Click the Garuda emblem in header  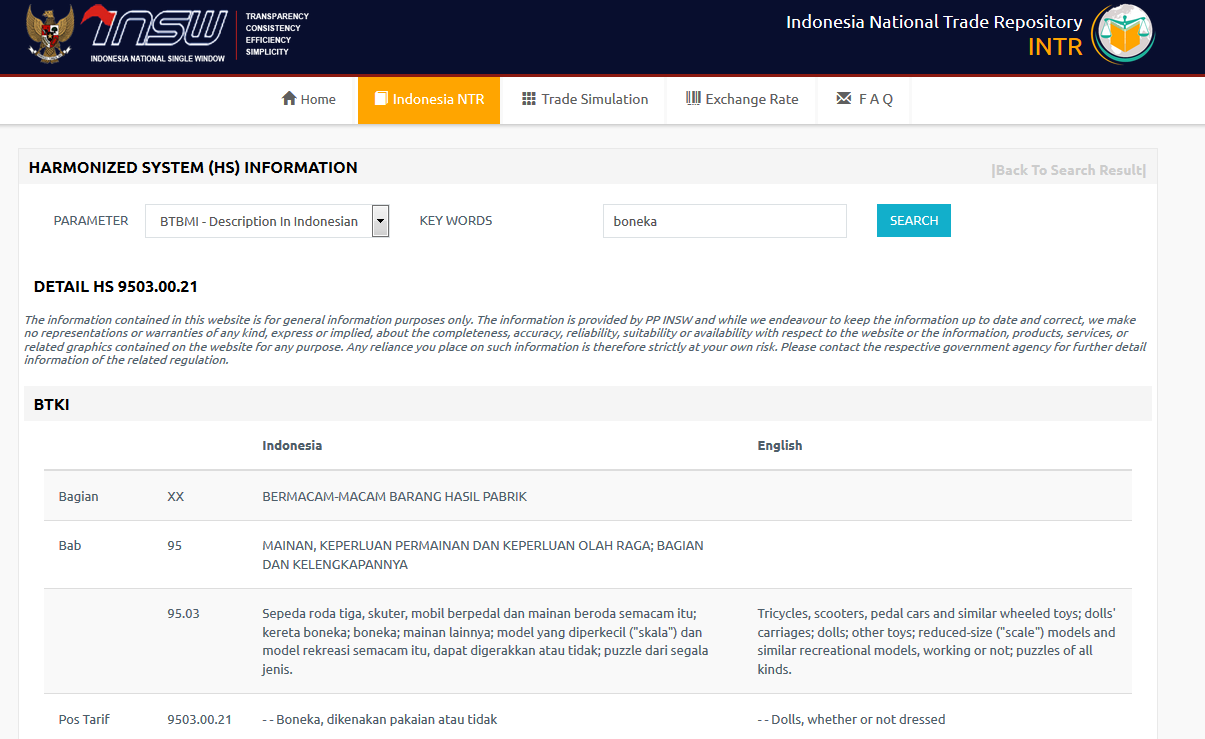coord(49,35)
